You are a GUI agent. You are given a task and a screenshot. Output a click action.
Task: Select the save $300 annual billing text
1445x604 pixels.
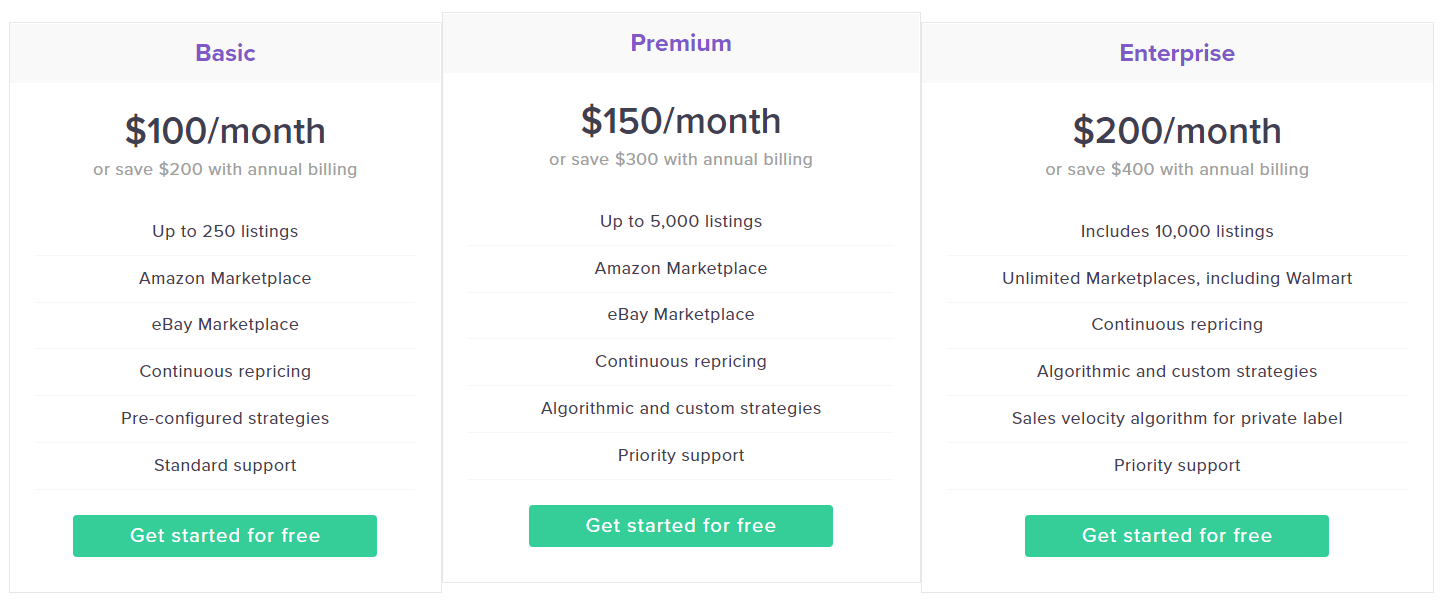(x=681, y=159)
